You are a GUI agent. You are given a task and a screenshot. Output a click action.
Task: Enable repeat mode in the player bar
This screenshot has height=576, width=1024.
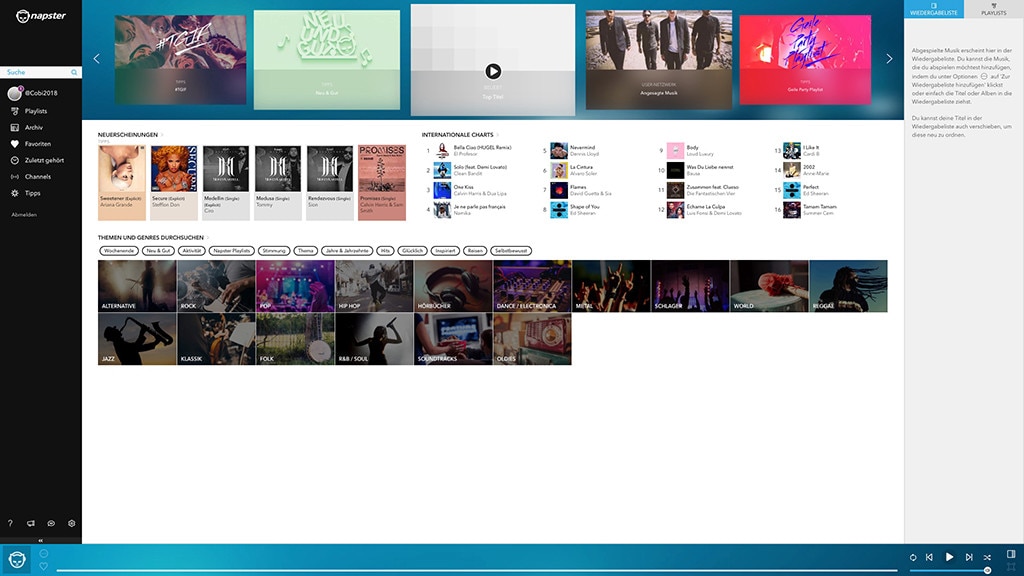(x=912, y=557)
